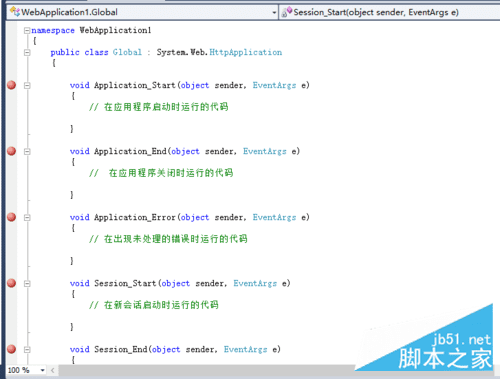Collapse the Application_End method
500x379 pixels.
(27, 151)
